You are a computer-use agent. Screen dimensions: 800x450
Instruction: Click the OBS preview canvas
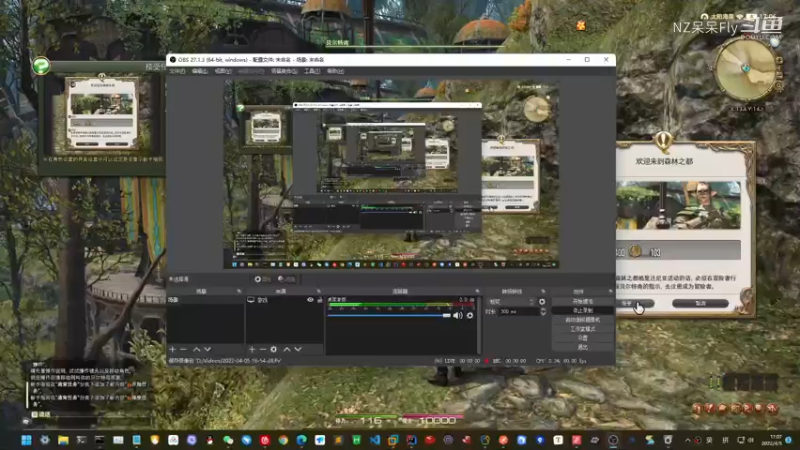pyautogui.click(x=391, y=174)
